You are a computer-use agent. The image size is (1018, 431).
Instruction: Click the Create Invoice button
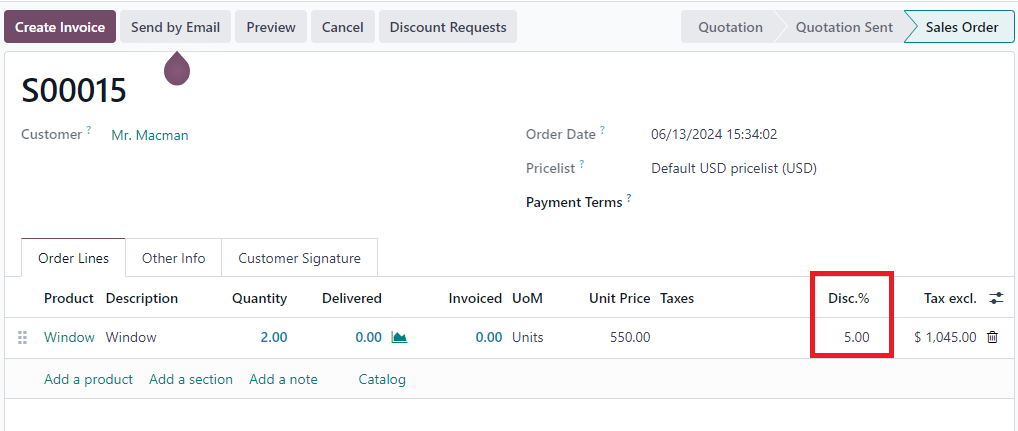60,27
